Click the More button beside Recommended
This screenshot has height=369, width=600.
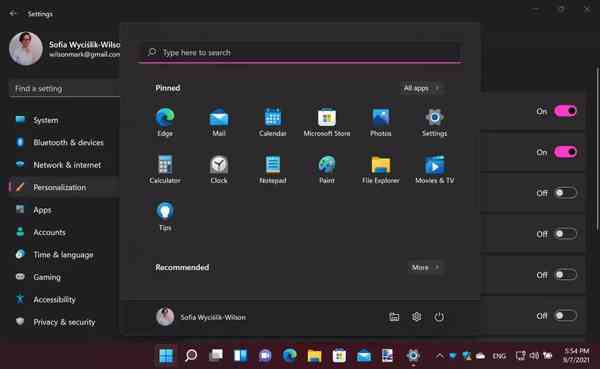pos(425,268)
